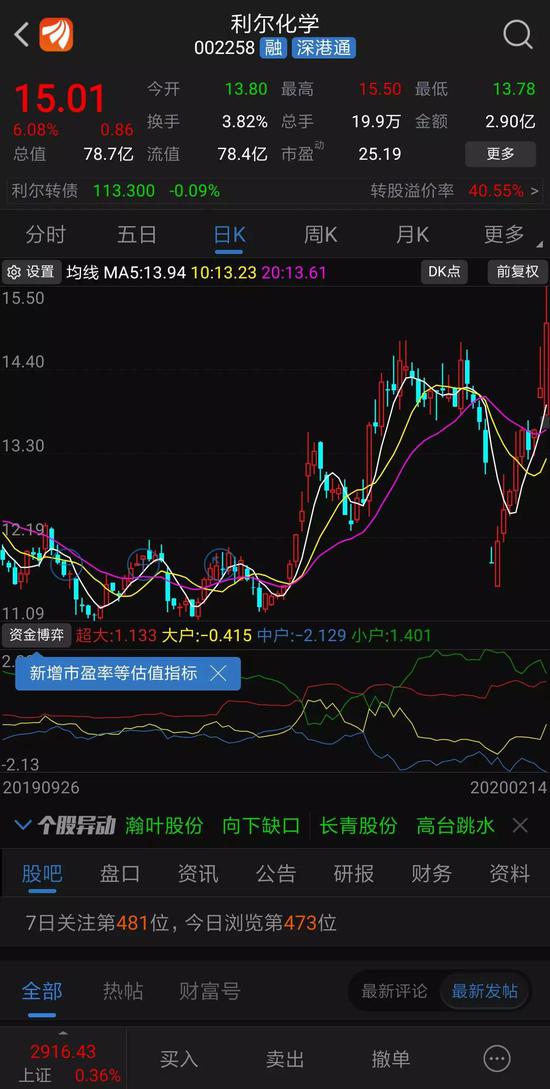This screenshot has height=1089, width=550.
Task: Open the 前复权 adjustment dropdown
Action: point(517,272)
